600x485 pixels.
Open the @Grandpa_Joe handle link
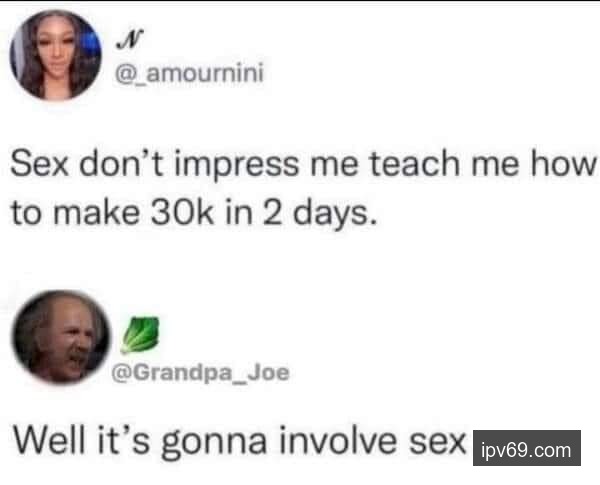200,372
